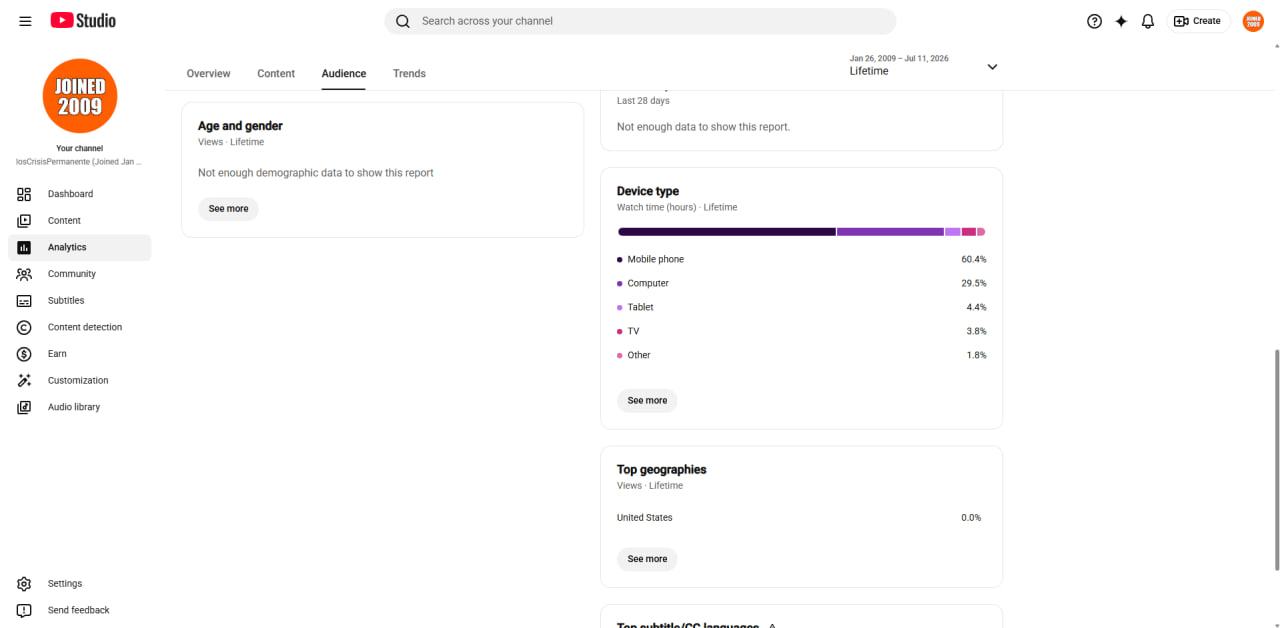The height and width of the screenshot is (628, 1280).
Task: Click the Jan 26, 2009 – Jul 11, 2026 date text
Action: pos(899,59)
